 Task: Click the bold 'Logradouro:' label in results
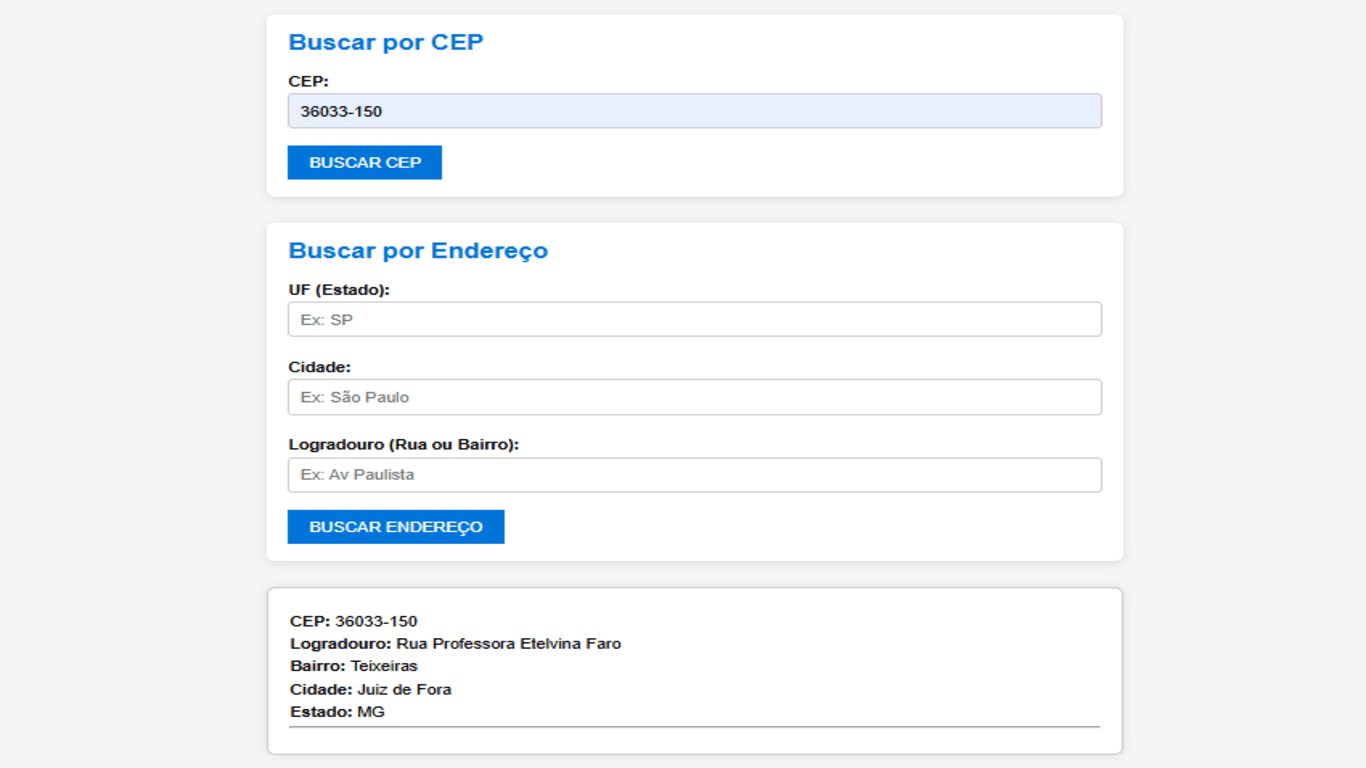point(340,644)
